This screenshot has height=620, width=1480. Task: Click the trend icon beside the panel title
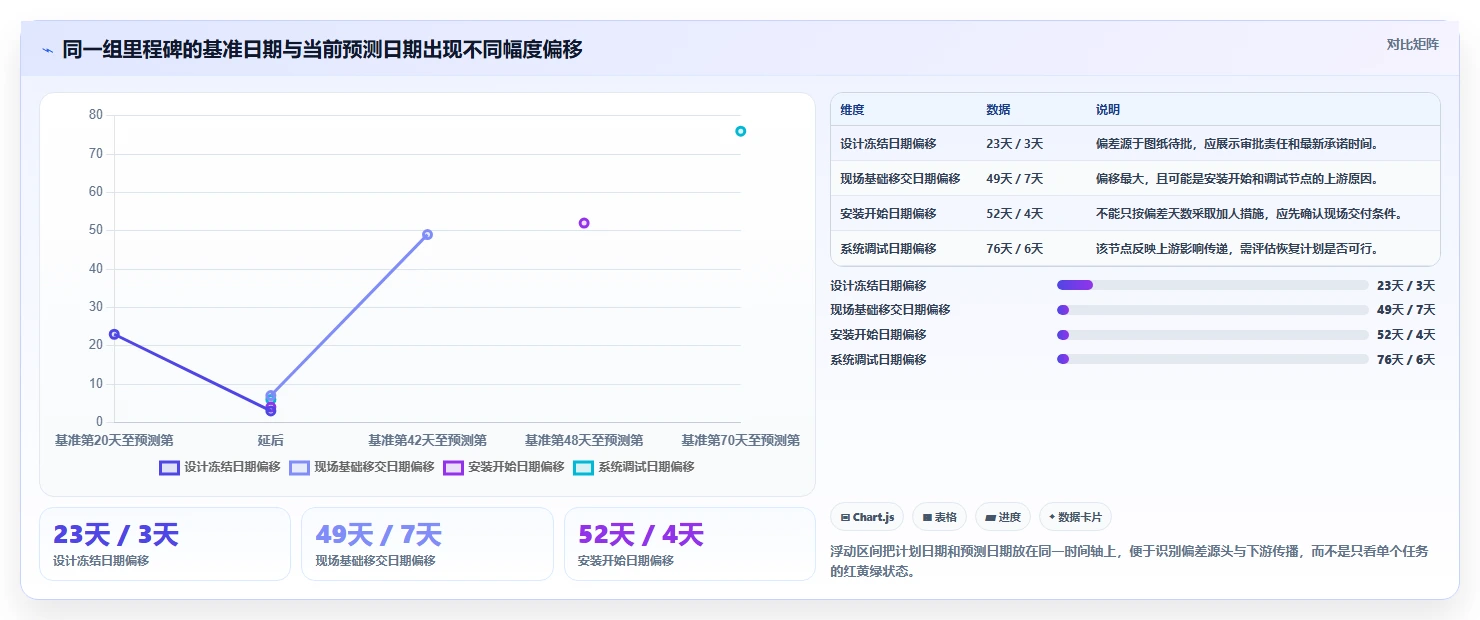(x=47, y=50)
